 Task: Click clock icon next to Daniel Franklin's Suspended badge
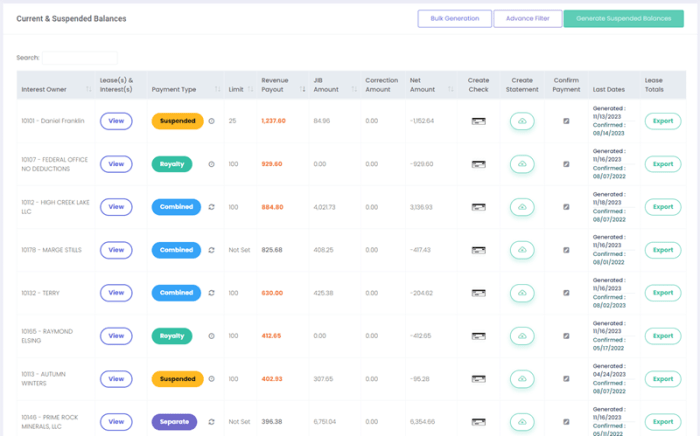(211, 121)
